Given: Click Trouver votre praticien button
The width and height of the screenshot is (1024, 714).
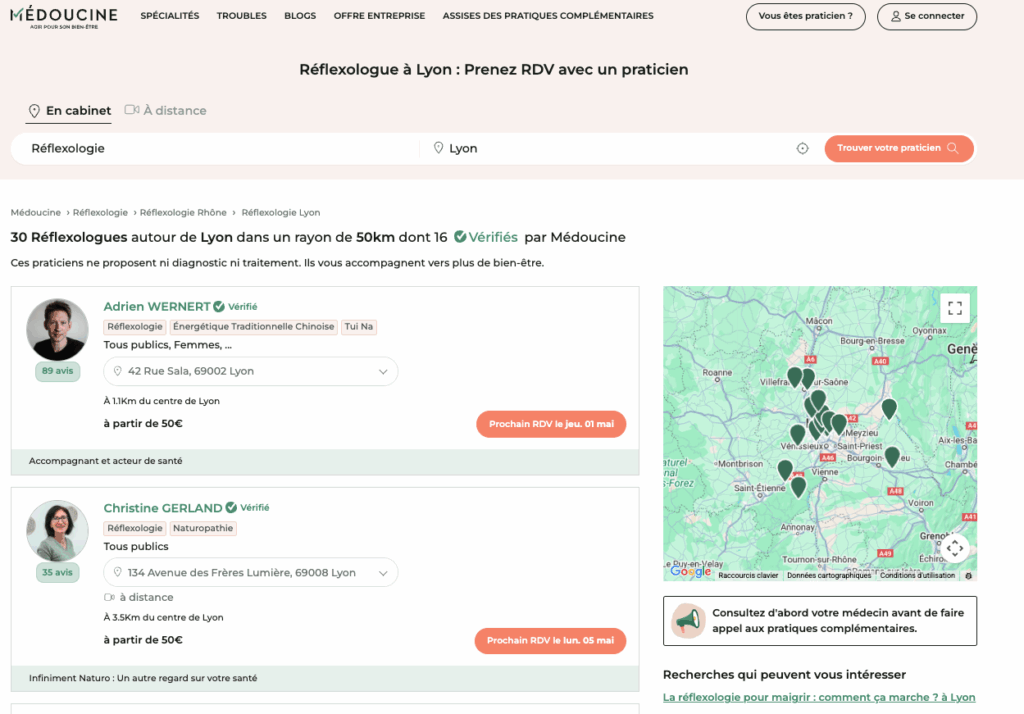Looking at the screenshot, I should 898,148.
